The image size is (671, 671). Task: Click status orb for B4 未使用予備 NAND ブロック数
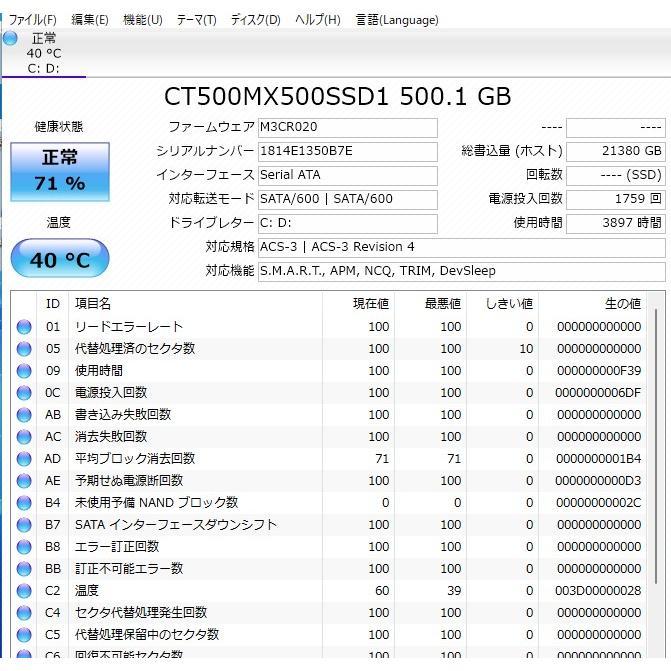pyautogui.click(x=24, y=503)
